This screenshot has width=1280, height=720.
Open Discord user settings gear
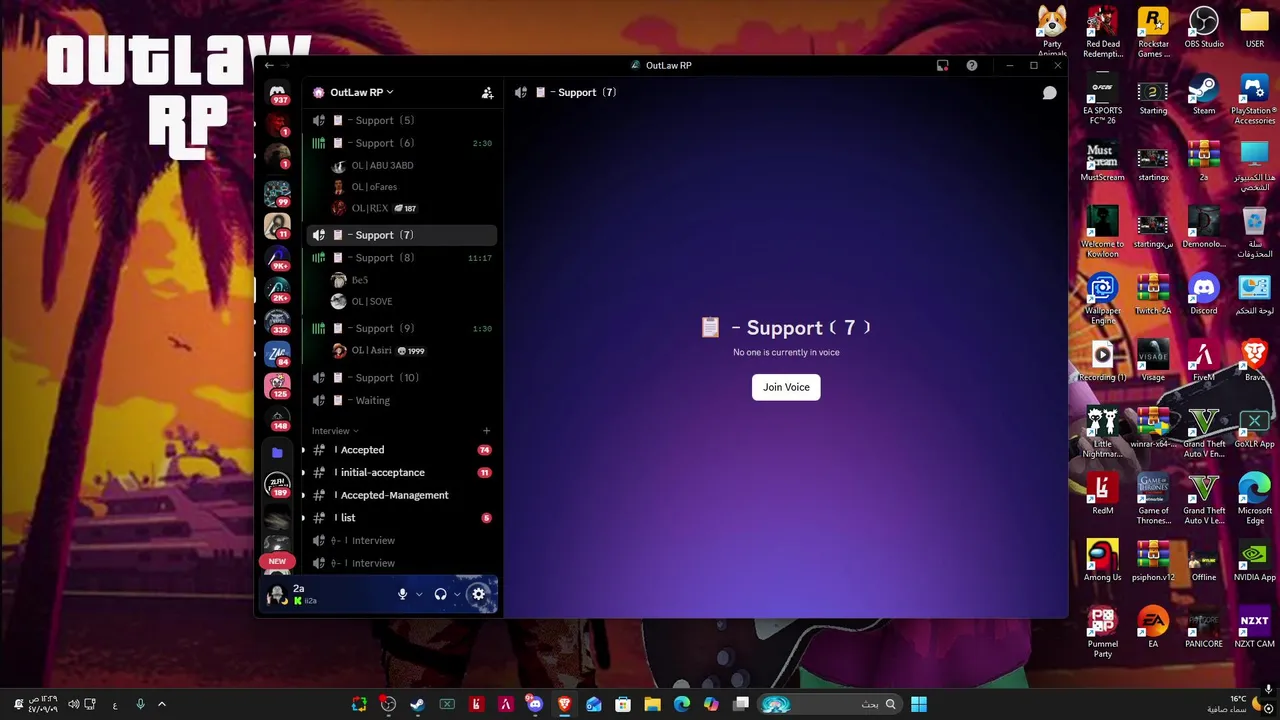pos(478,594)
